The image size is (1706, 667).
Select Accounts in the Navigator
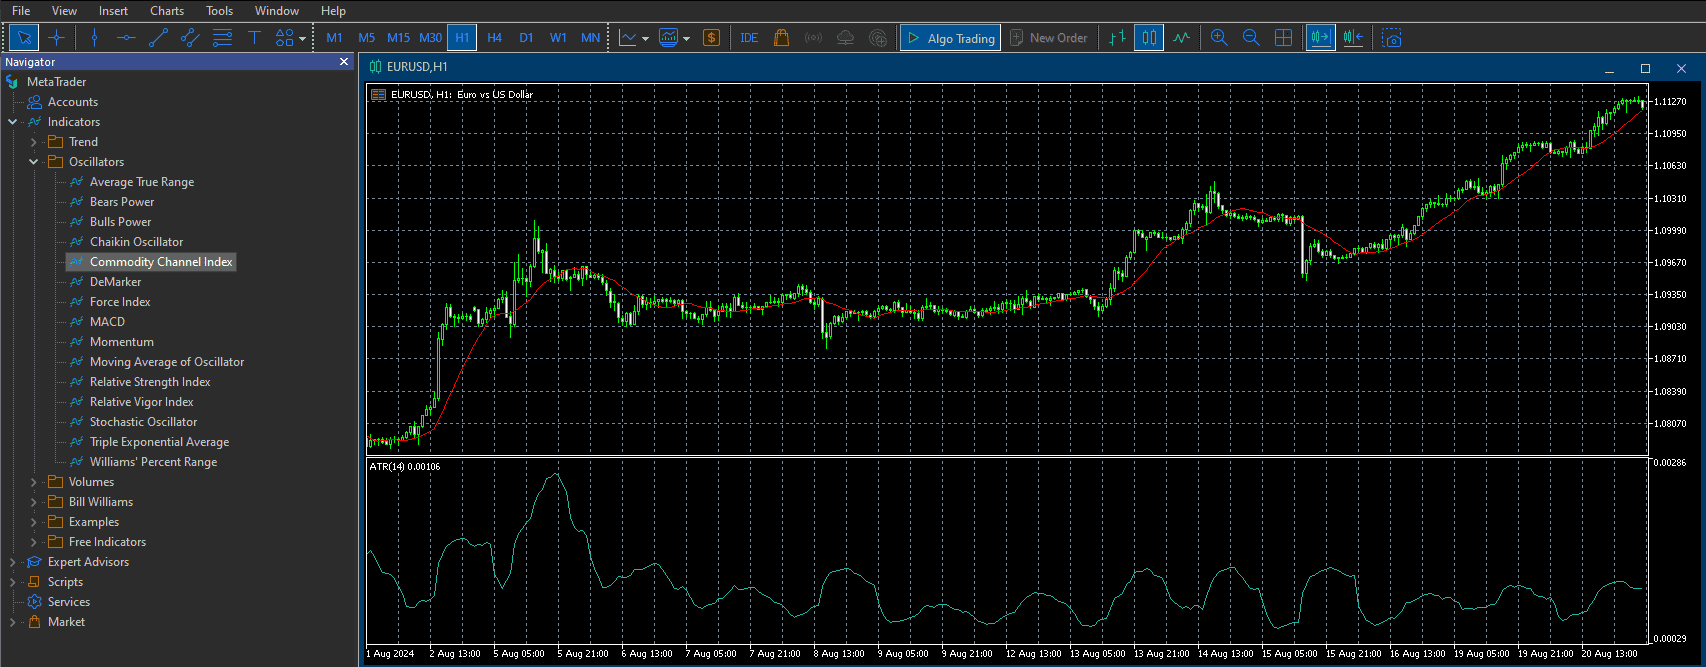pos(73,102)
